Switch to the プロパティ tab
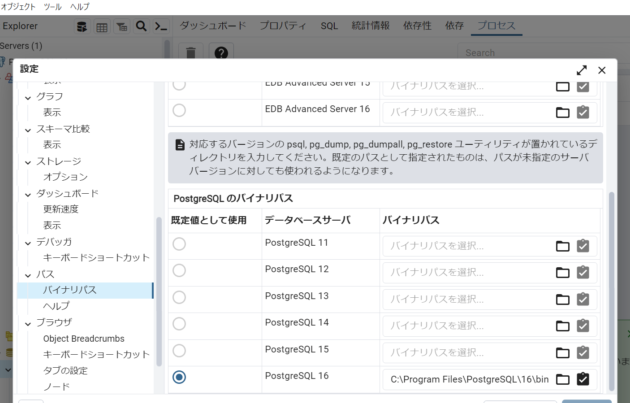The image size is (630, 403). (x=283, y=26)
